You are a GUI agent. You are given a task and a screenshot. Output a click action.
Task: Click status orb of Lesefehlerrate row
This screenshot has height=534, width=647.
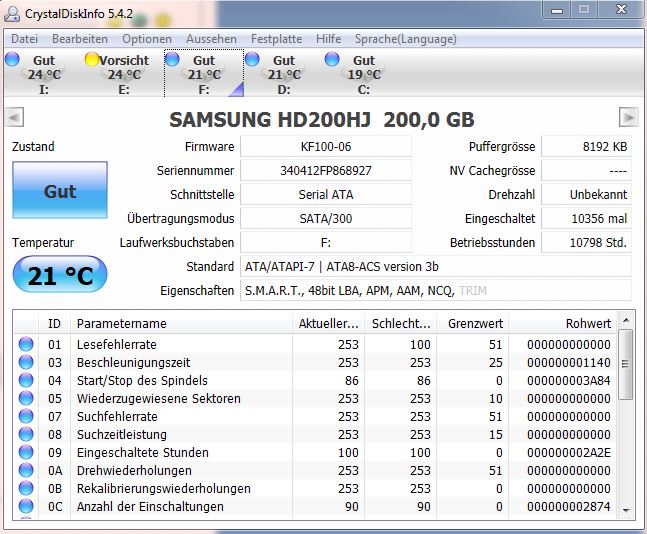click(26, 344)
